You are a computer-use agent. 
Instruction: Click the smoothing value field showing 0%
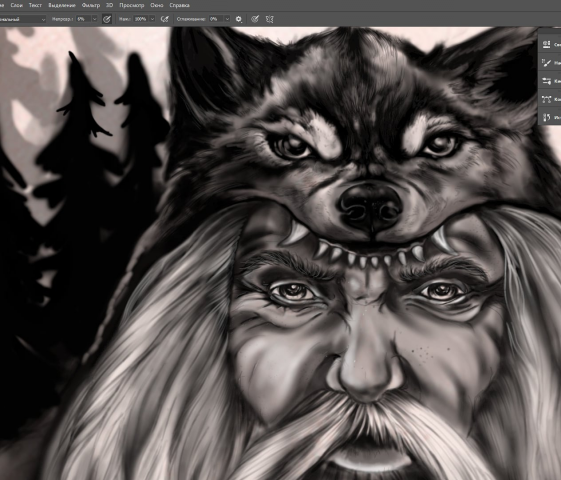click(x=216, y=19)
